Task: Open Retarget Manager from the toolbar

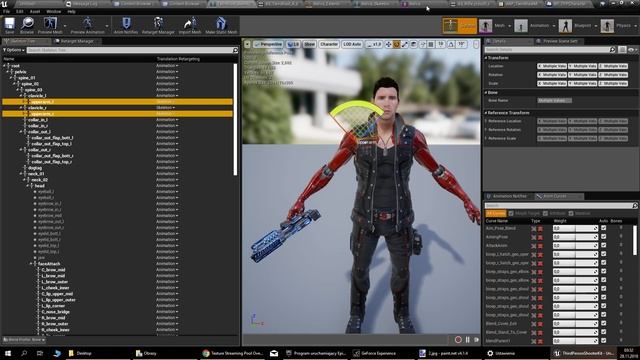Action: coord(158,25)
